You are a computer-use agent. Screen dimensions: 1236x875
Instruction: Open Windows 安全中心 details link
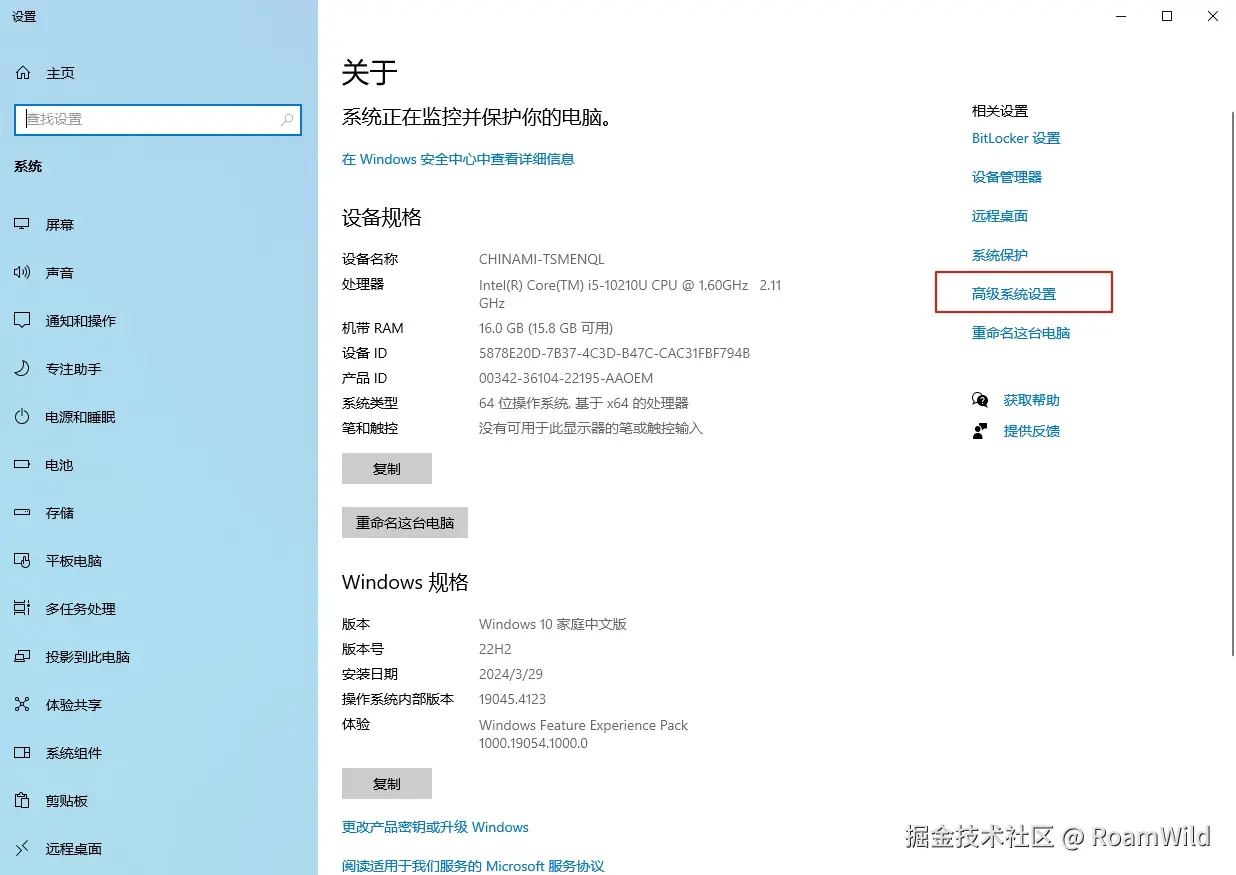[458, 159]
